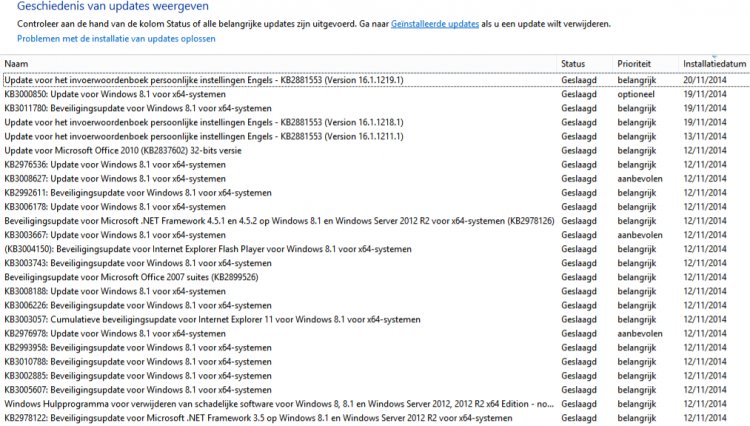Select the KB2976978 update row
The height and width of the screenshot is (426, 750).
tap(375, 334)
